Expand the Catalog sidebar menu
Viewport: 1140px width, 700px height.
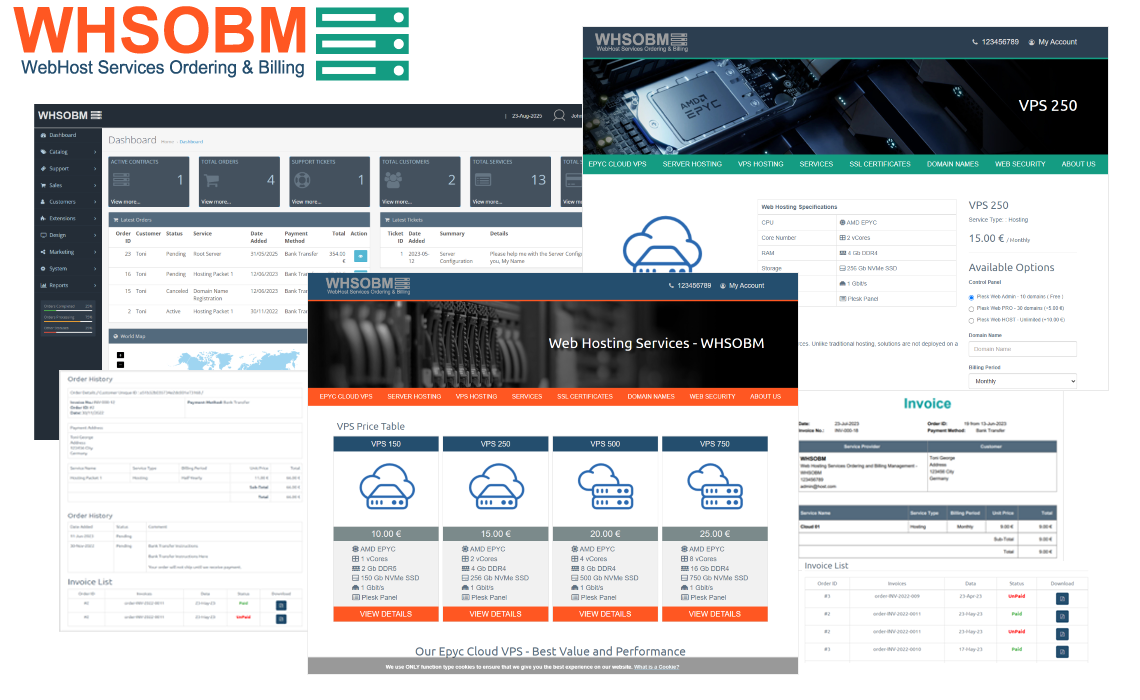[69, 152]
